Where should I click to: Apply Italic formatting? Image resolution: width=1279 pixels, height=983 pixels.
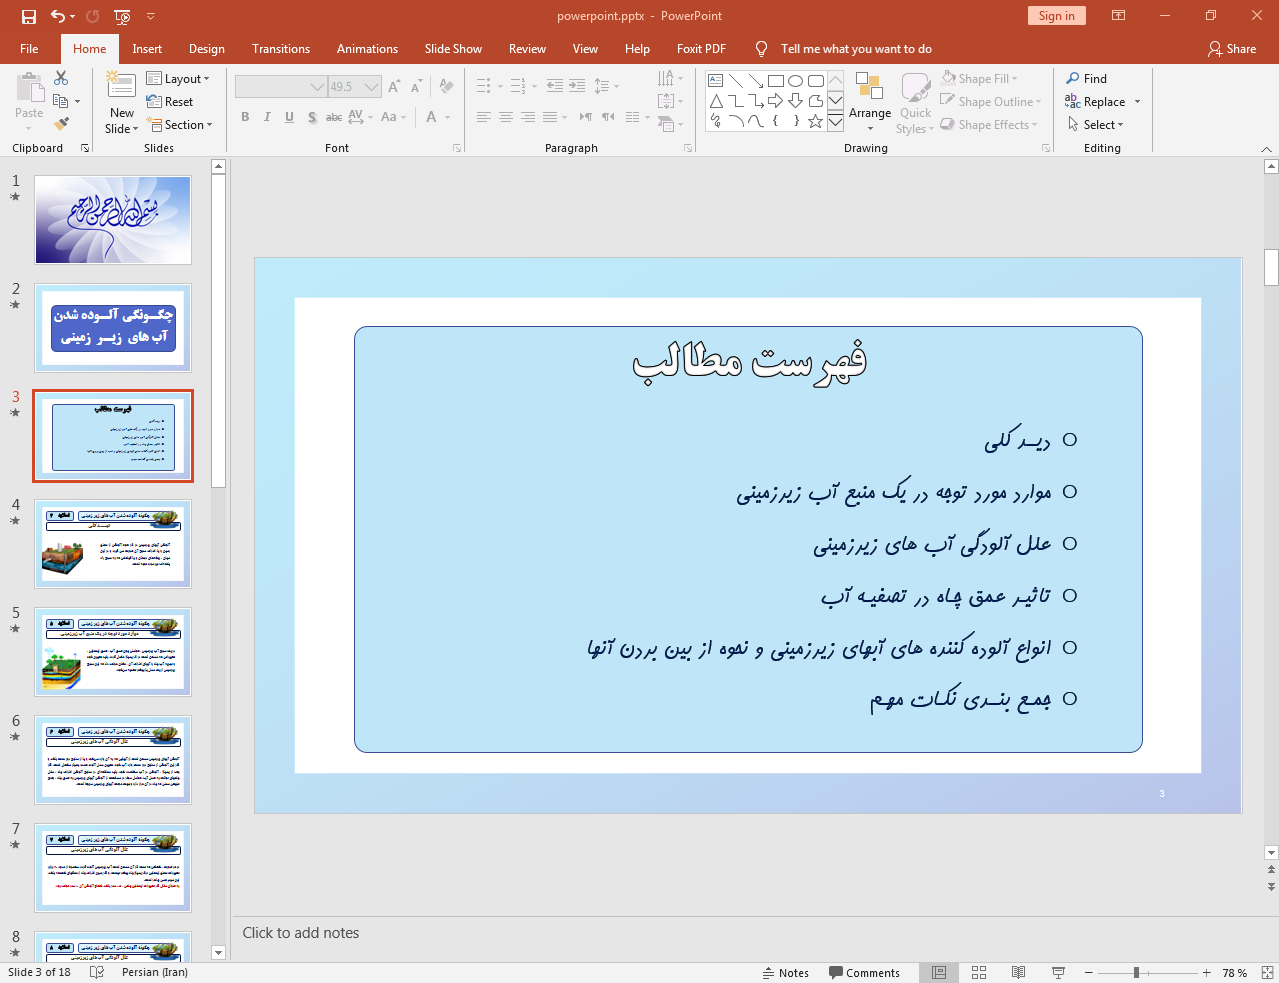coord(267,117)
